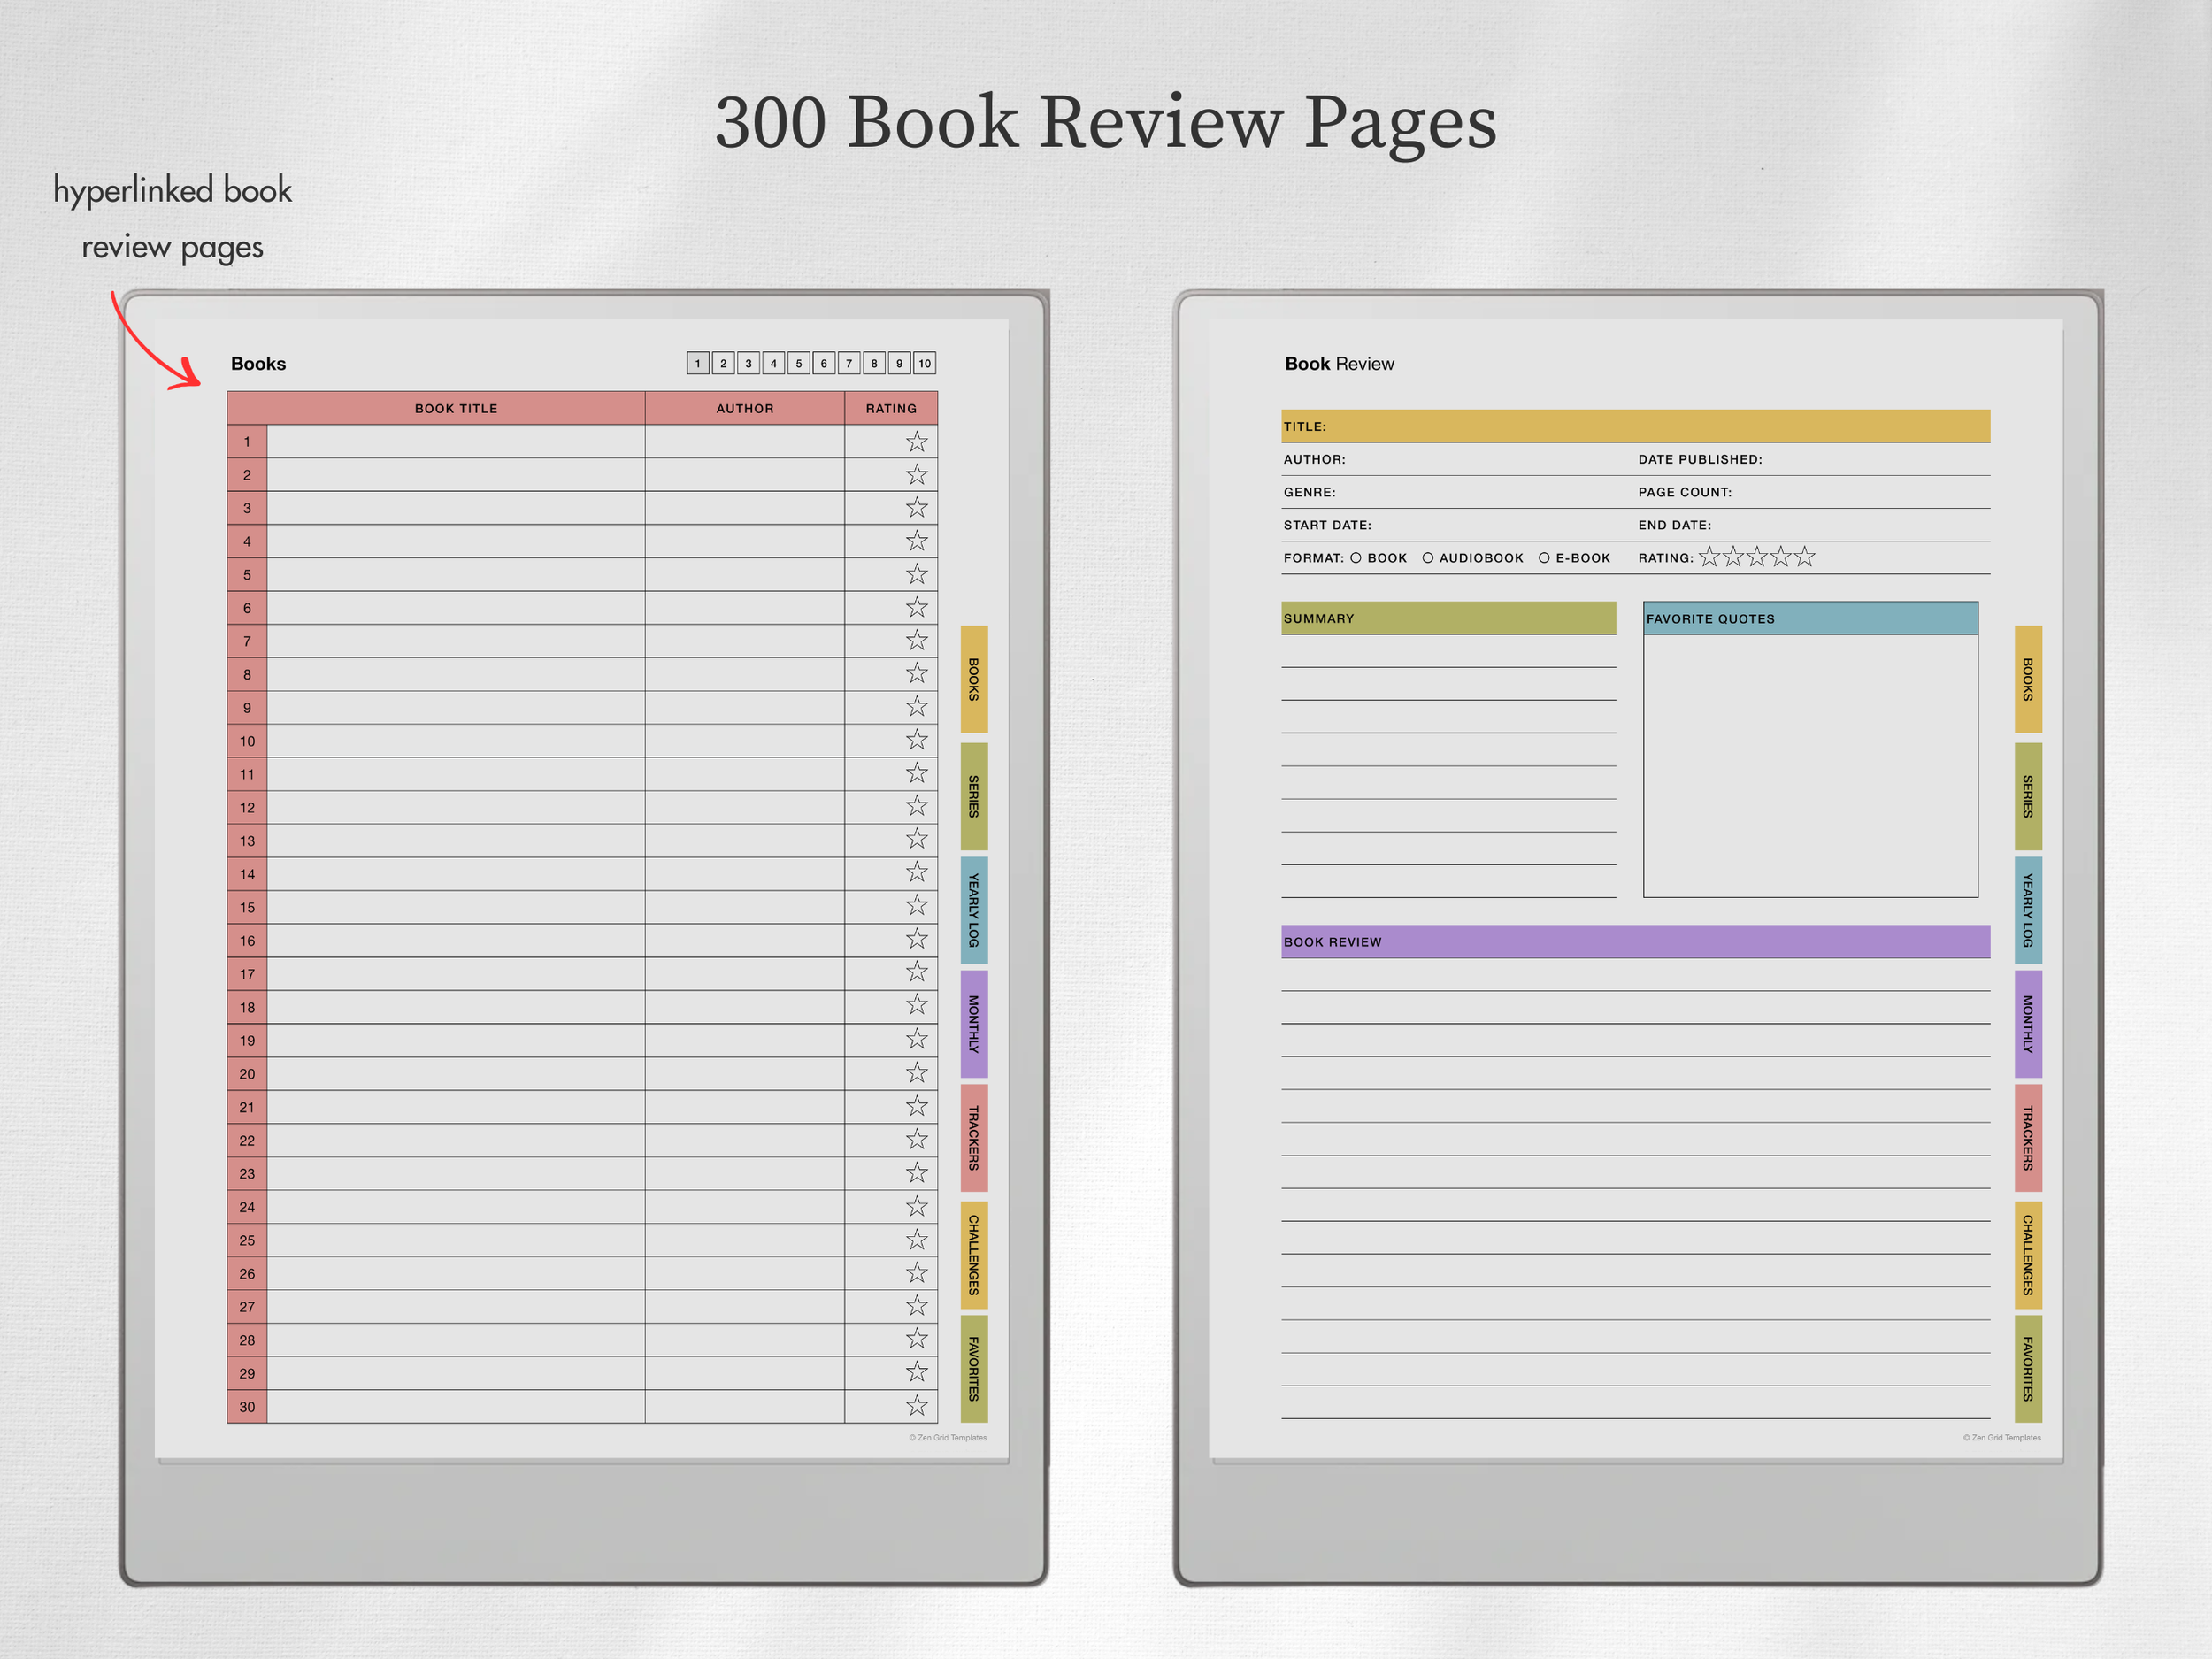This screenshot has width=2212, height=1659.
Task: Select first star in Book Review rating
Action: 1709,557
